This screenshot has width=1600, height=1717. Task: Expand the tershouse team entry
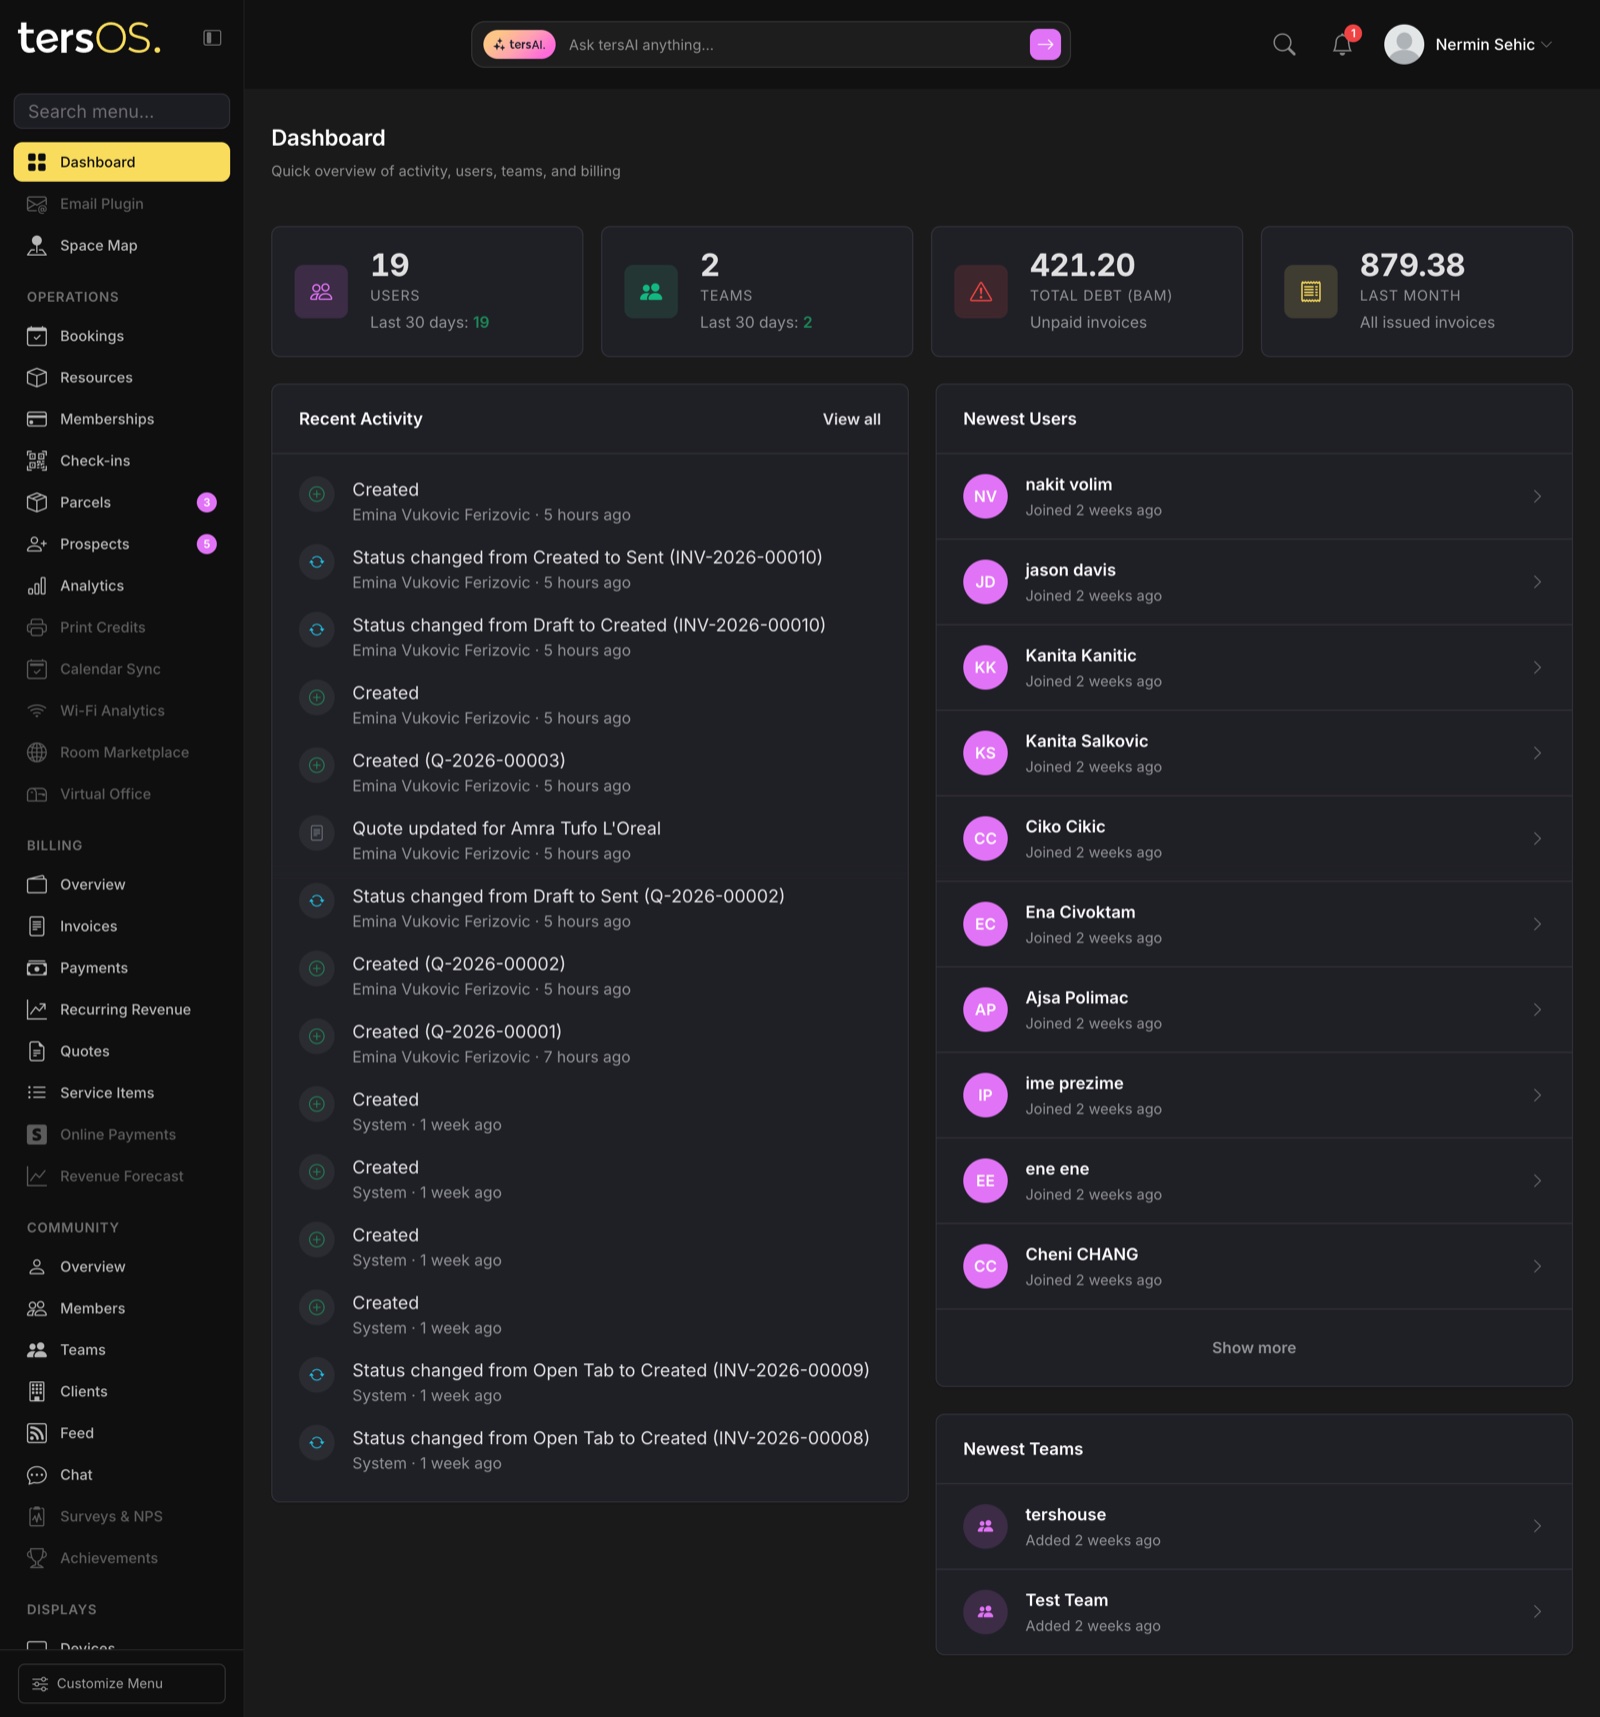tap(1538, 1525)
